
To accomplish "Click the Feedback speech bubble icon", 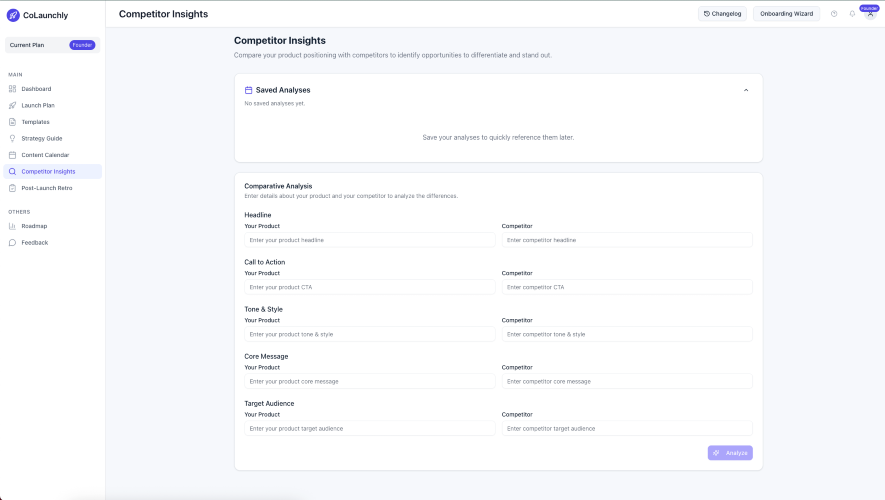I will tap(12, 242).
